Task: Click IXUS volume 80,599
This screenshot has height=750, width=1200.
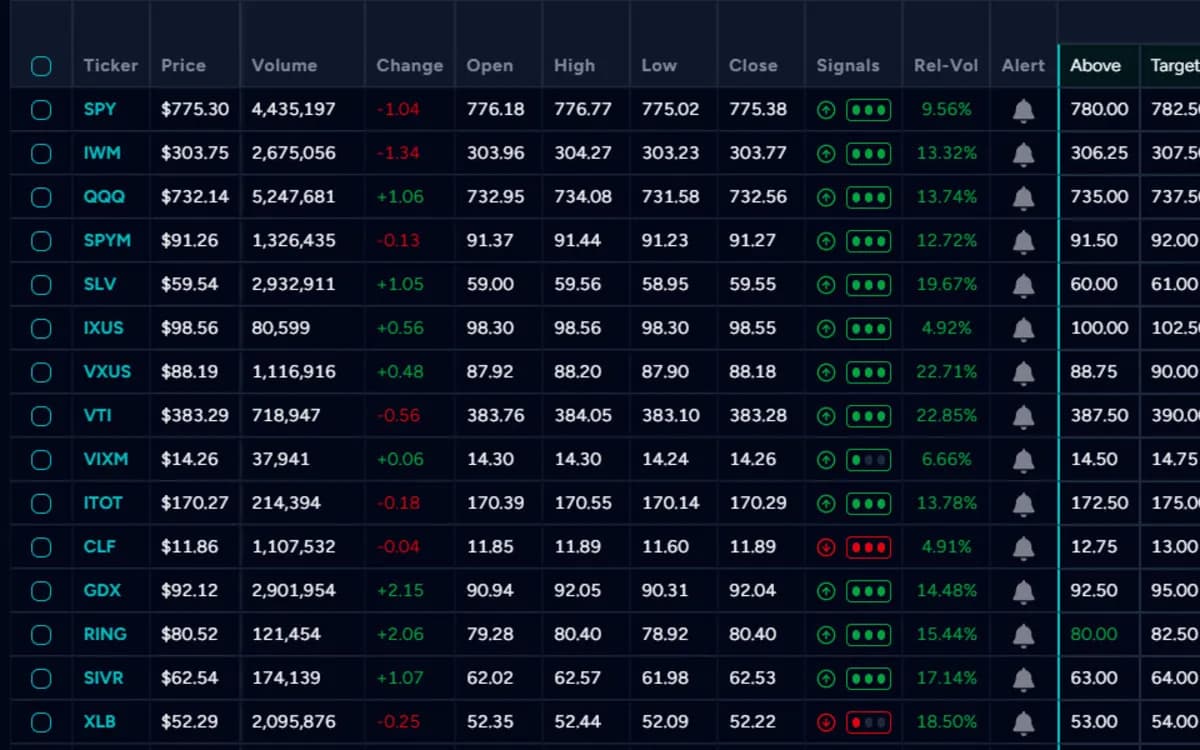Action: (x=281, y=328)
